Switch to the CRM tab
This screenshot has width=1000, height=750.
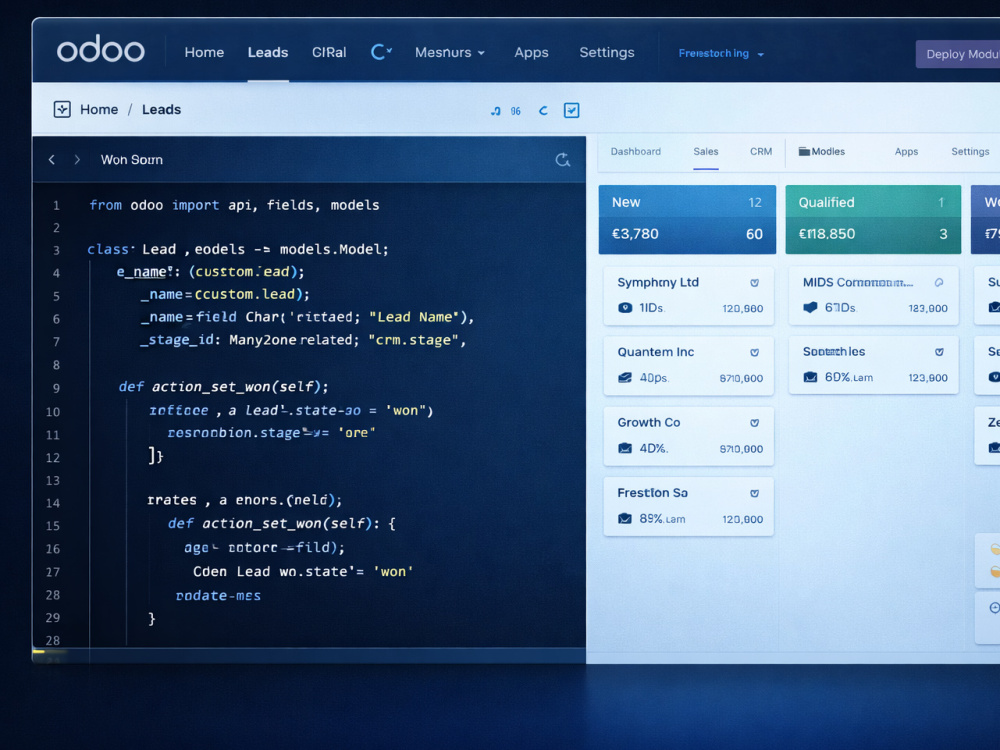[x=761, y=152]
